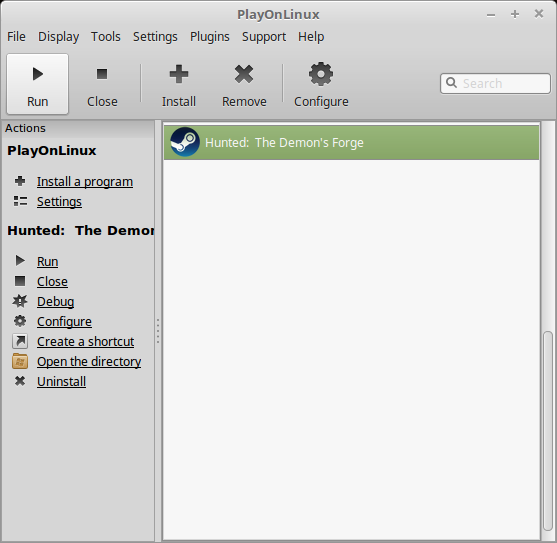
Task: Open the File menu
Action: [x=16, y=37]
